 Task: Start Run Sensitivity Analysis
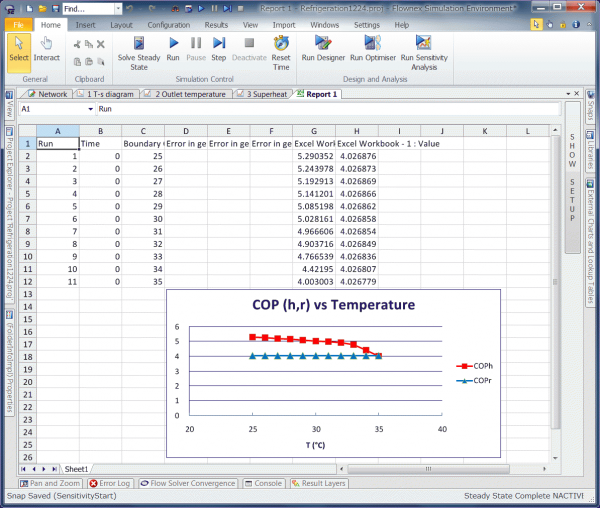(424, 43)
